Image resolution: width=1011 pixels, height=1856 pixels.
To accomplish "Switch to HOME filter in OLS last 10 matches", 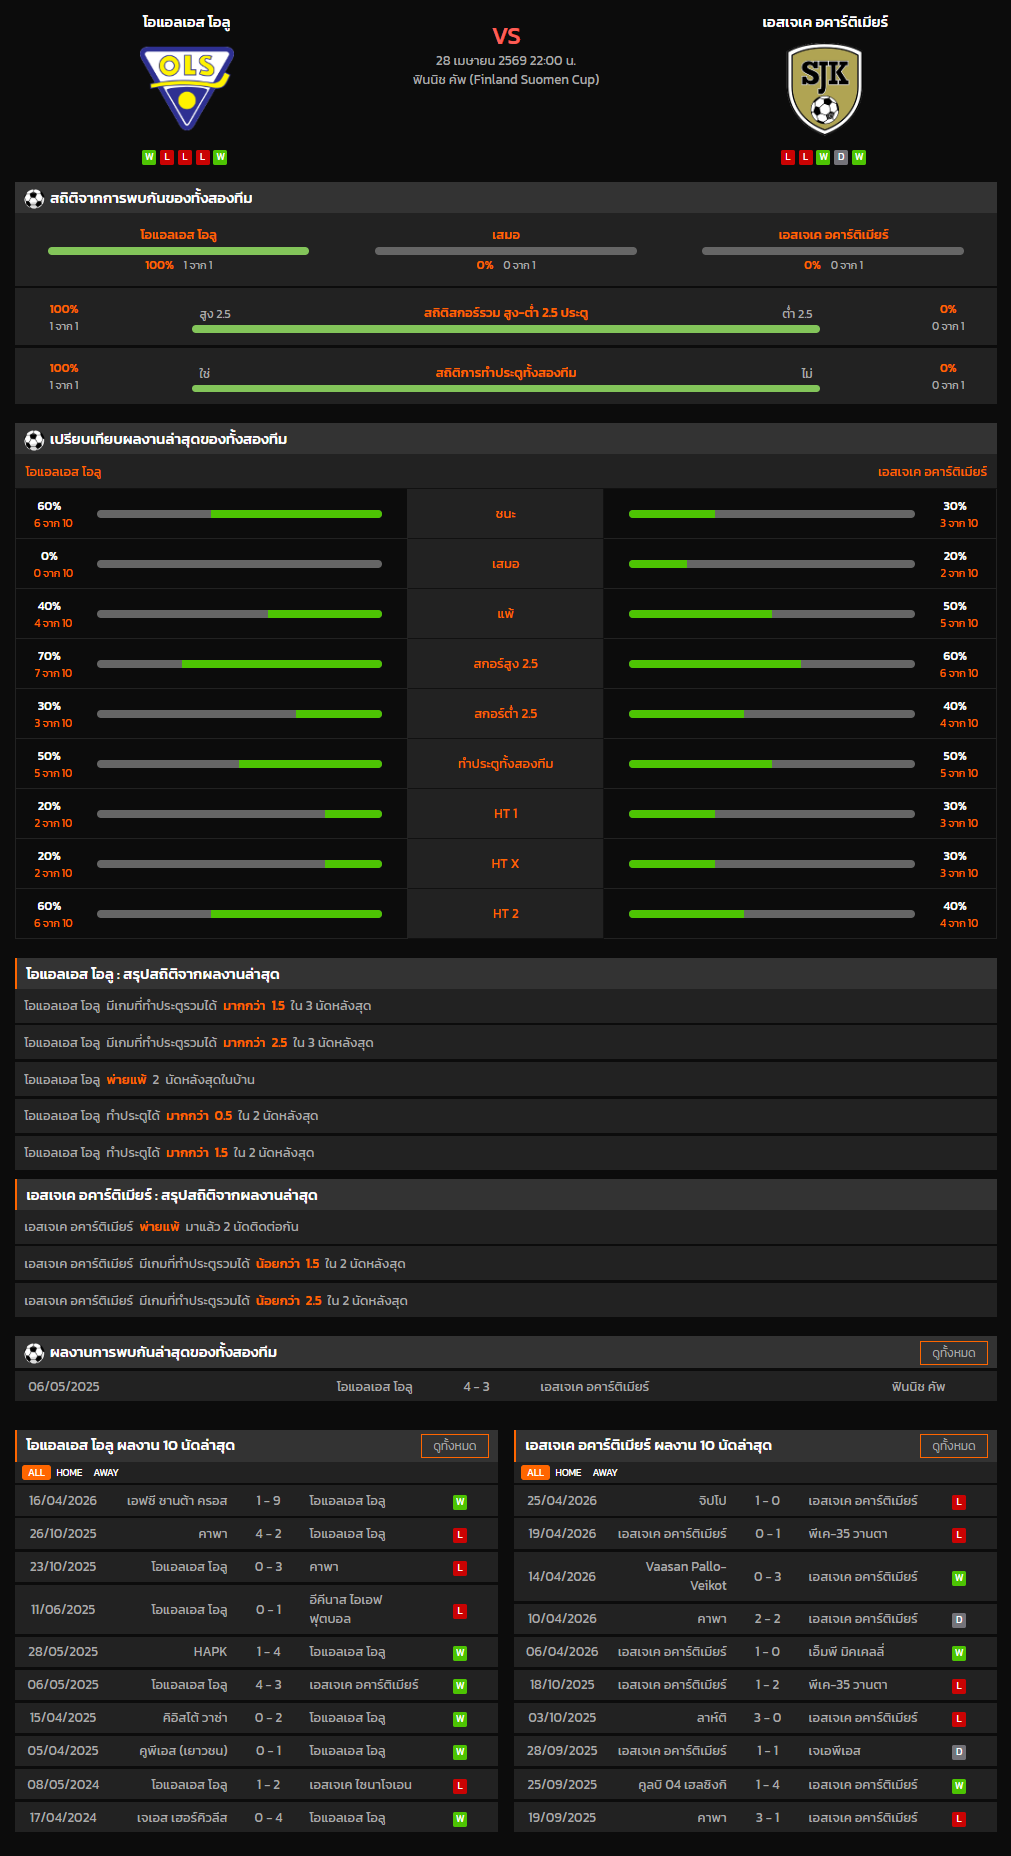I will (x=69, y=1472).
